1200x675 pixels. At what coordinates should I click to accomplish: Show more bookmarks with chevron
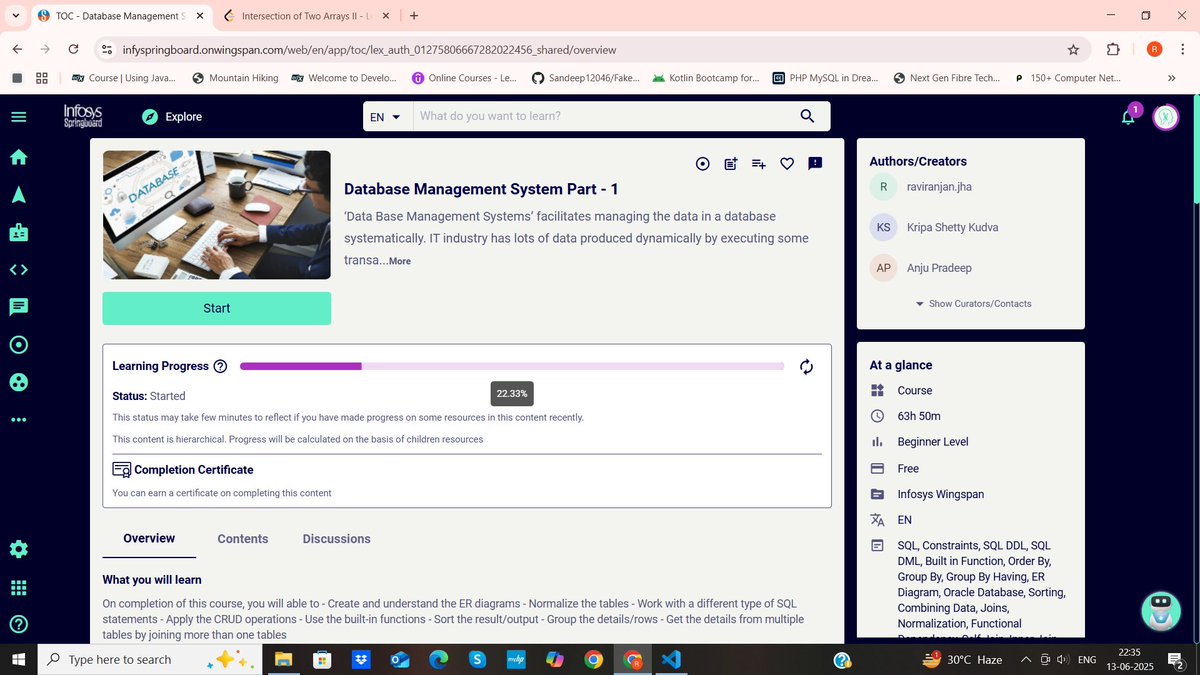coord(1171,78)
